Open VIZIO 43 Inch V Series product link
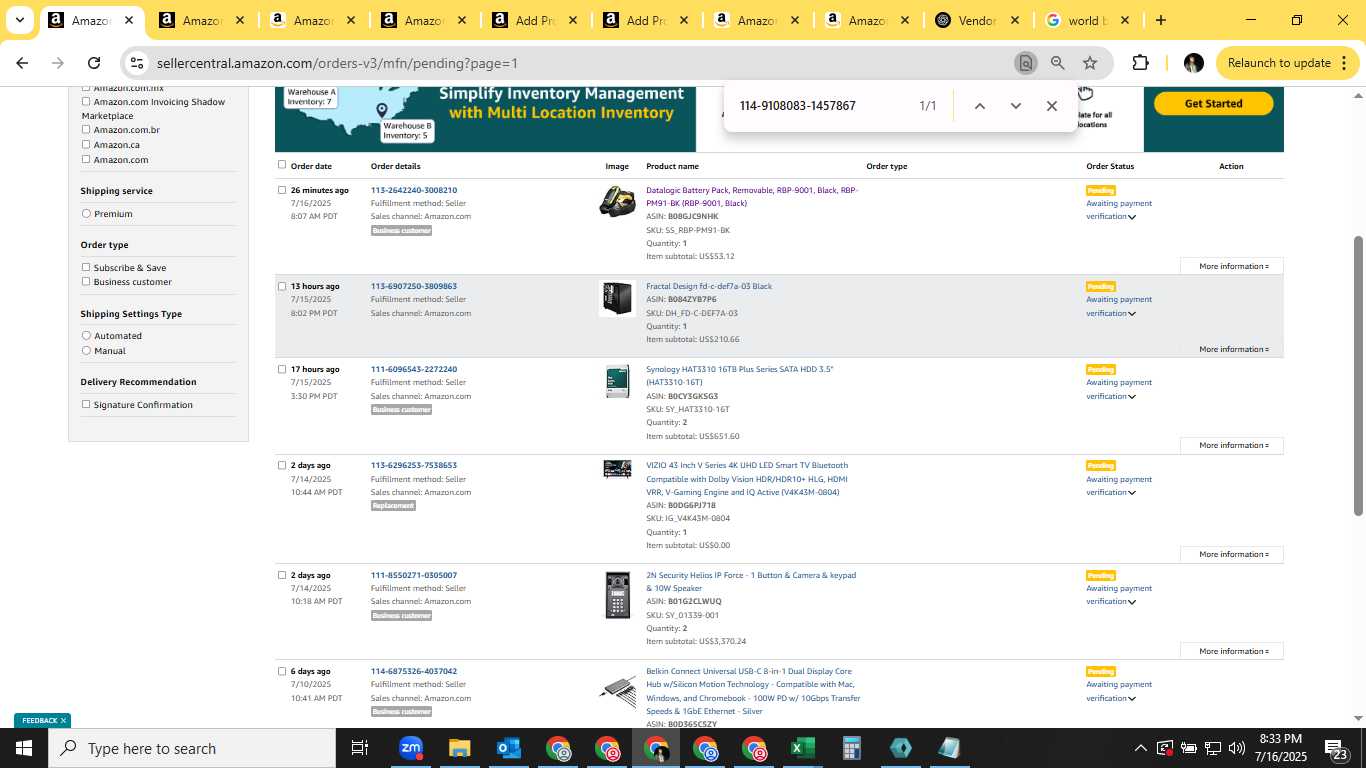Image resolution: width=1366 pixels, height=768 pixels. point(747,479)
